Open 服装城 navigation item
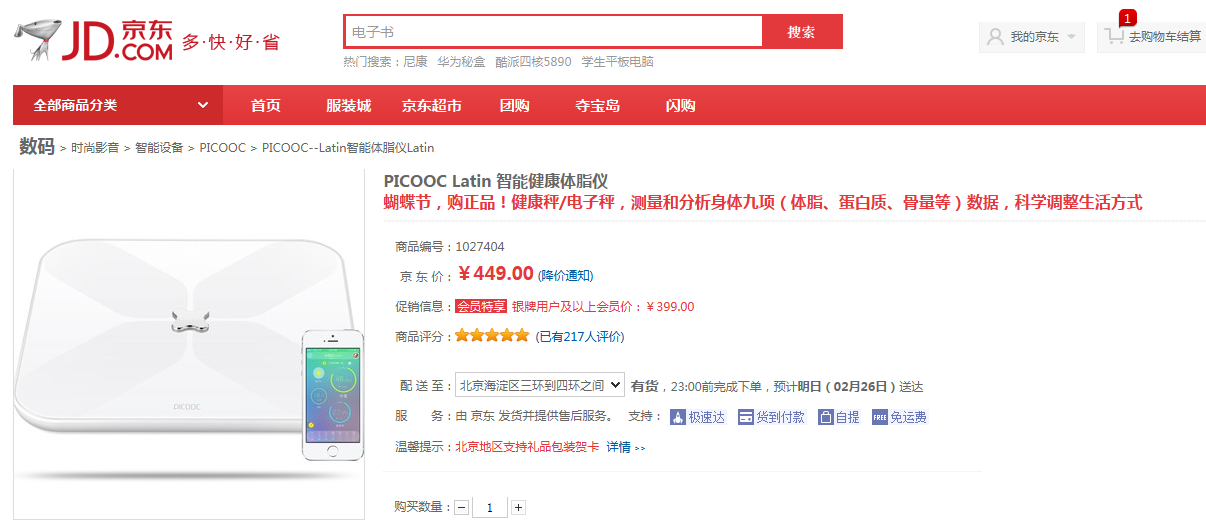This screenshot has width=1206, height=523. tap(348, 105)
